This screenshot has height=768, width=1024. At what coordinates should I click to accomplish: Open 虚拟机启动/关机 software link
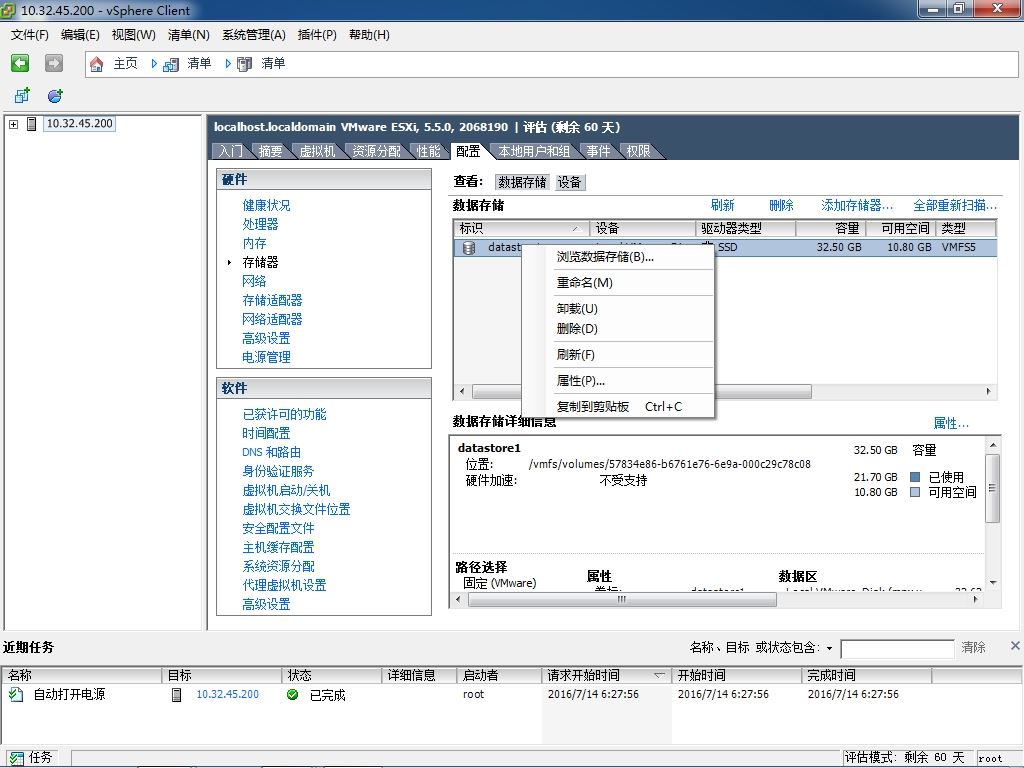pyautogui.click(x=286, y=490)
